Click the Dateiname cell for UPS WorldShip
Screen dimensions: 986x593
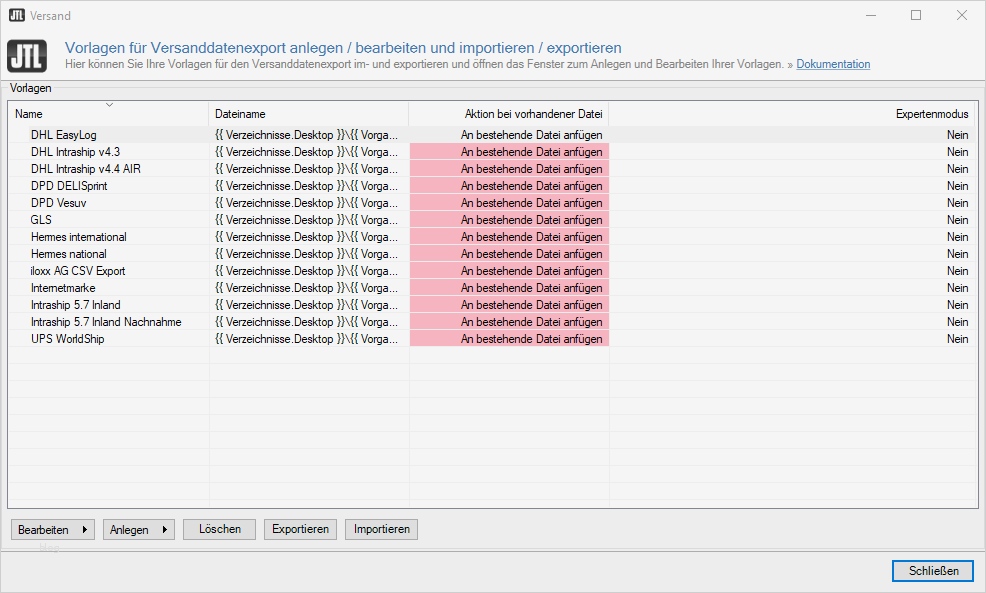(309, 338)
